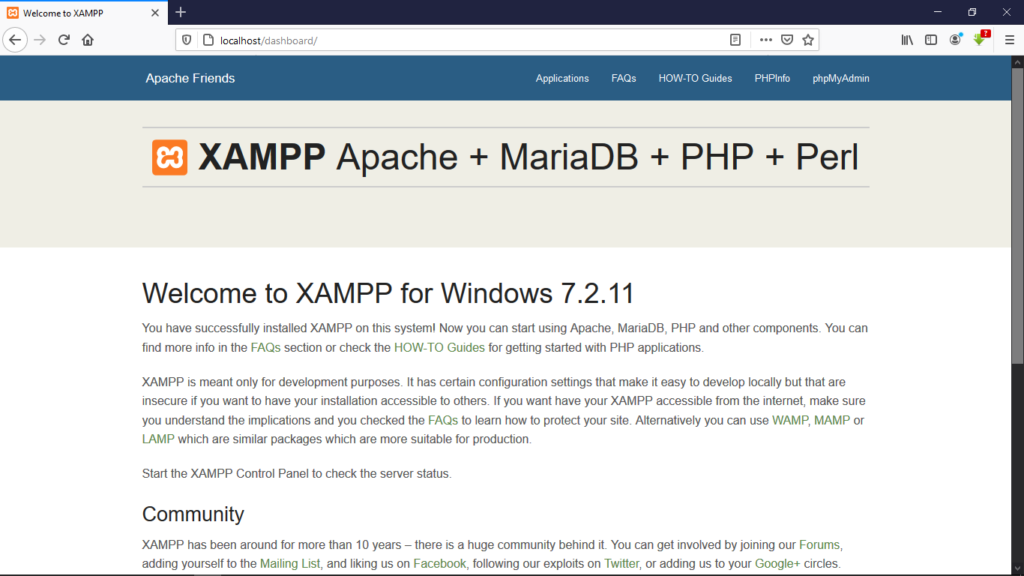Open the Library icon
1024x576 pixels.
(x=907, y=40)
